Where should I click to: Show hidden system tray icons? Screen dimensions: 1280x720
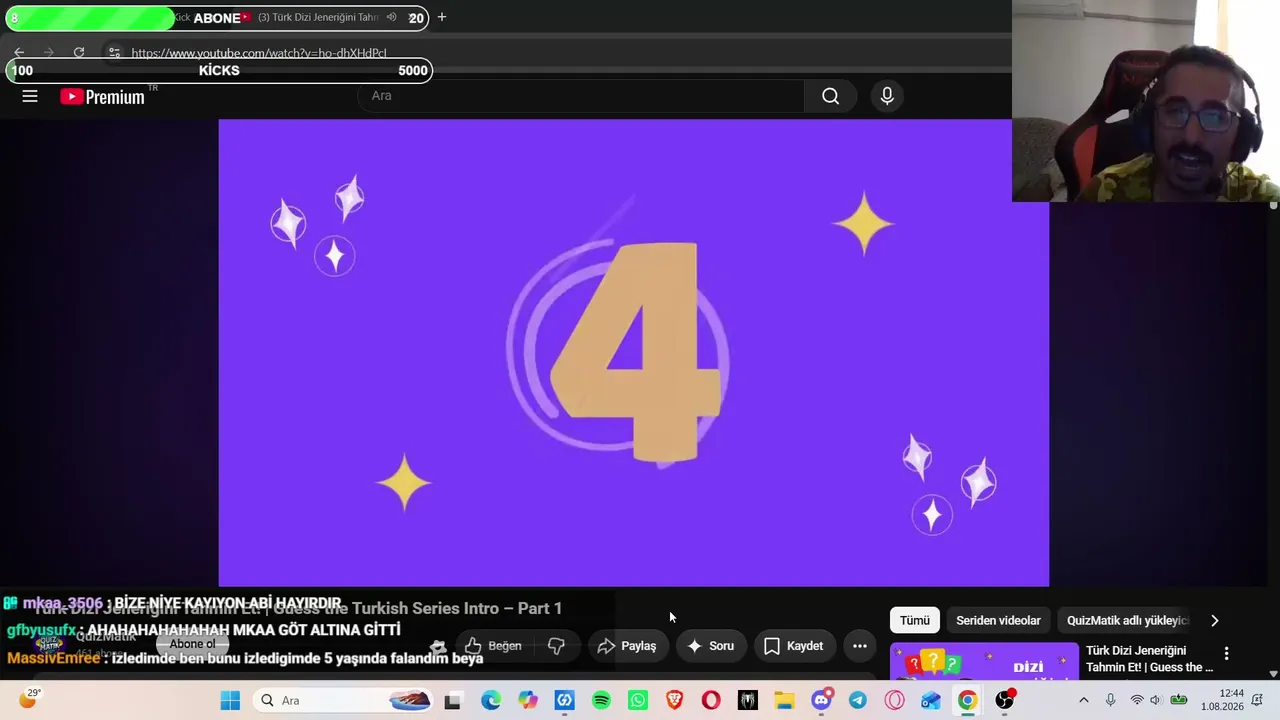(x=1083, y=700)
